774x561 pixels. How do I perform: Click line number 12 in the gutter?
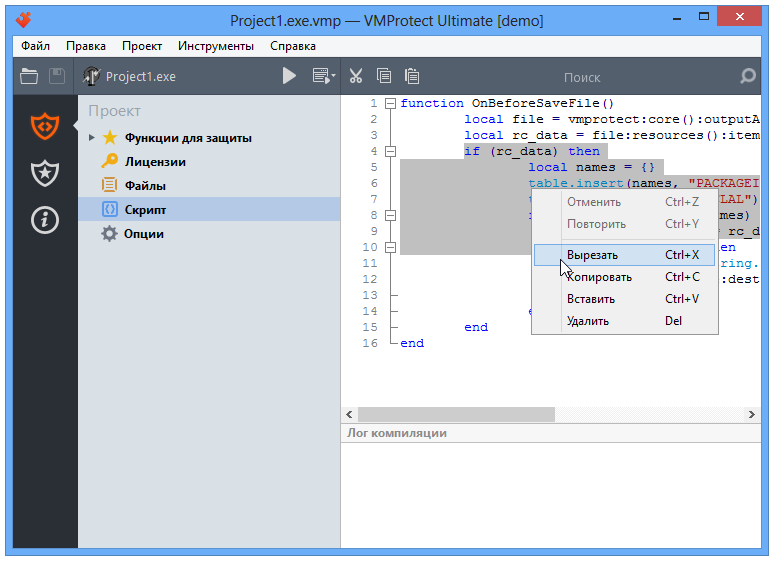[x=370, y=279]
